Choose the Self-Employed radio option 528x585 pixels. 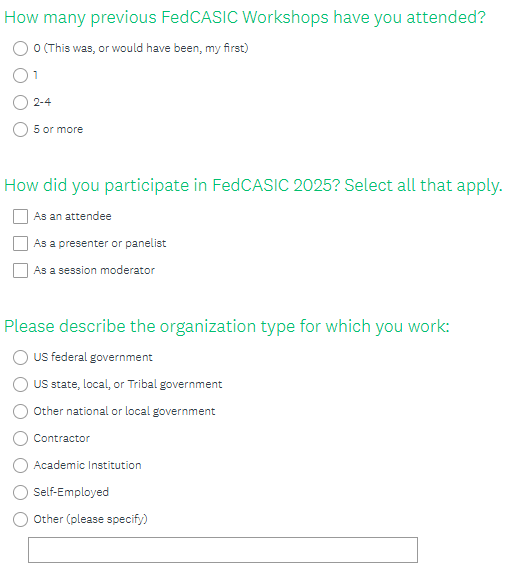[x=21, y=492]
